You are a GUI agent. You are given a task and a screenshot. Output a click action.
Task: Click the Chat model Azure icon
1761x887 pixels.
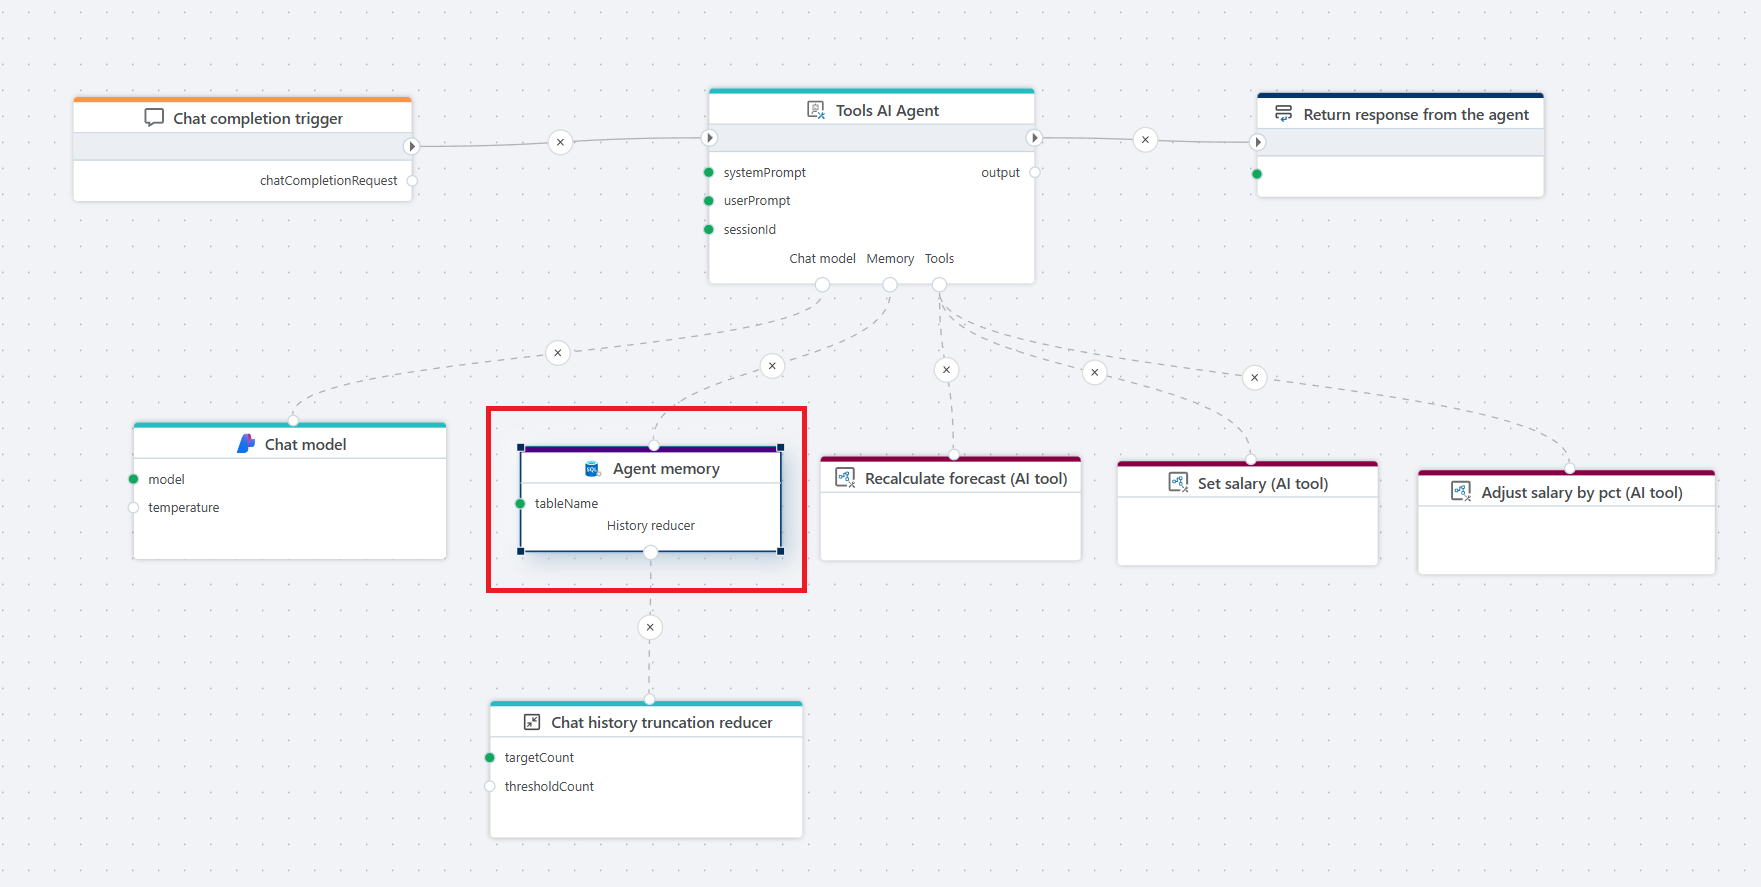(x=246, y=444)
